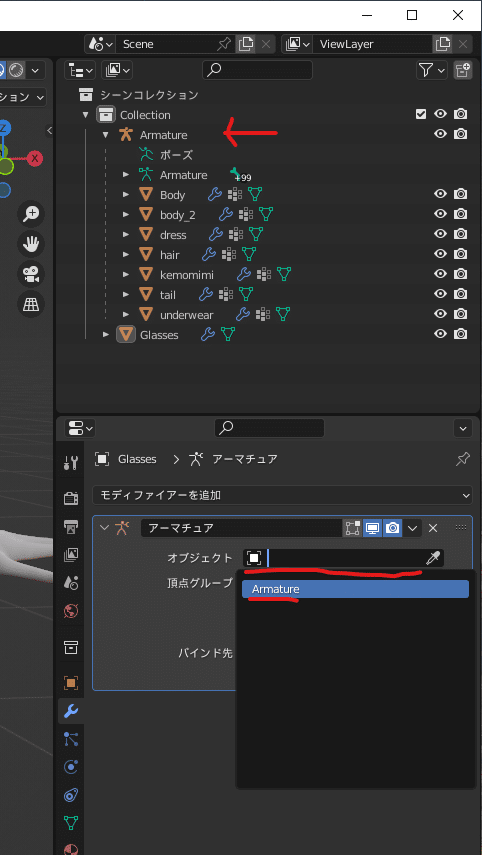The image size is (482, 855).
Task: Toggle modifier viewport display
Action: [x=372, y=528]
